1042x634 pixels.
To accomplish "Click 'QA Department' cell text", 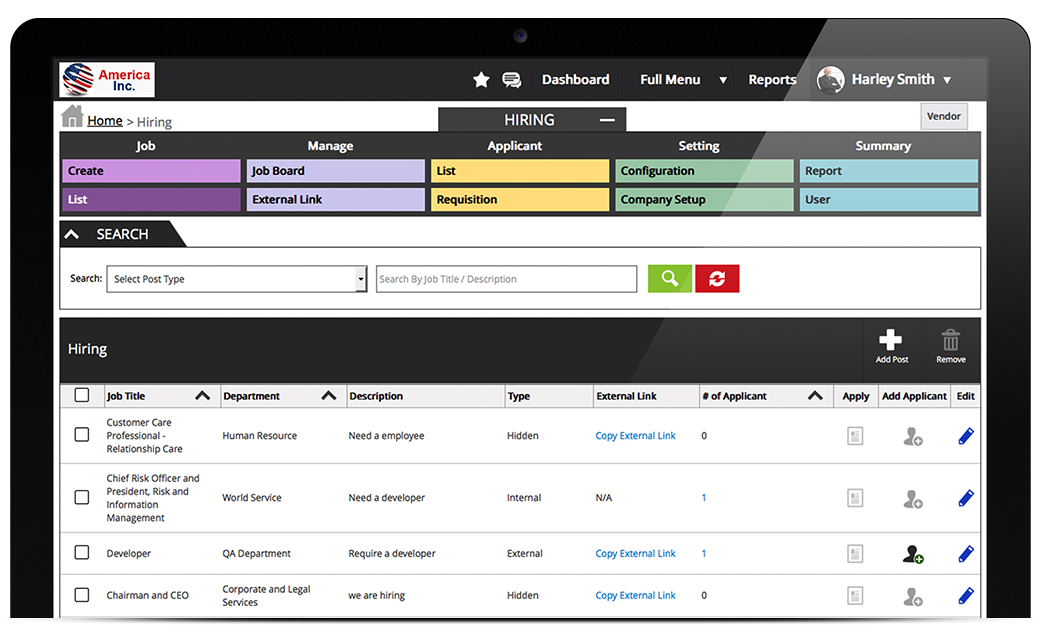I will point(257,554).
